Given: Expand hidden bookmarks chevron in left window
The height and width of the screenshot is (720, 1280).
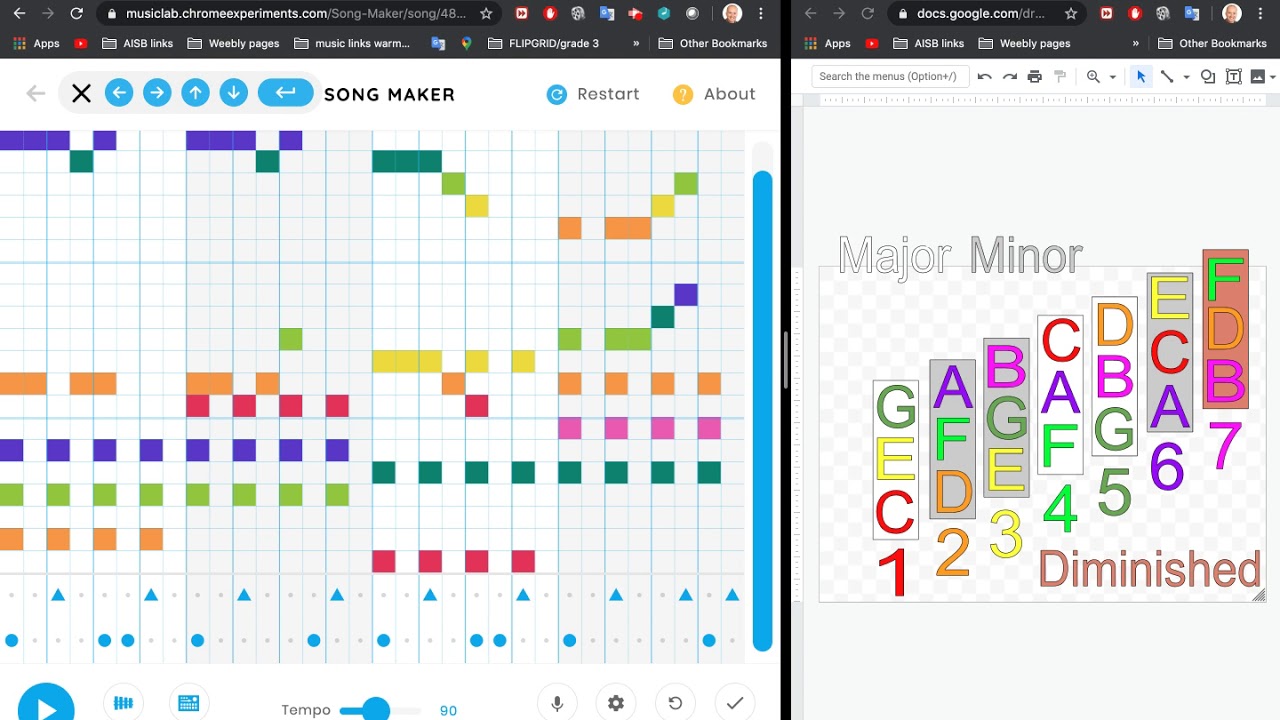Looking at the screenshot, I should [x=636, y=44].
